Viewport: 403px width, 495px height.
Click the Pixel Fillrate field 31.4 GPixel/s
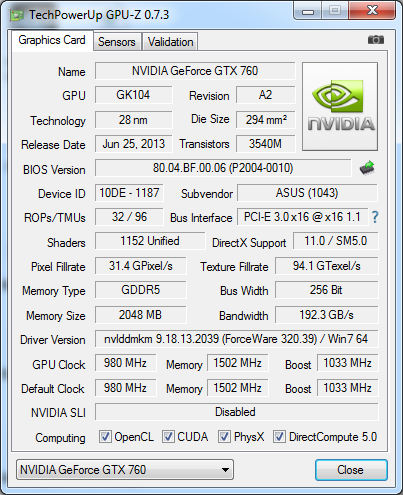[x=140, y=266]
